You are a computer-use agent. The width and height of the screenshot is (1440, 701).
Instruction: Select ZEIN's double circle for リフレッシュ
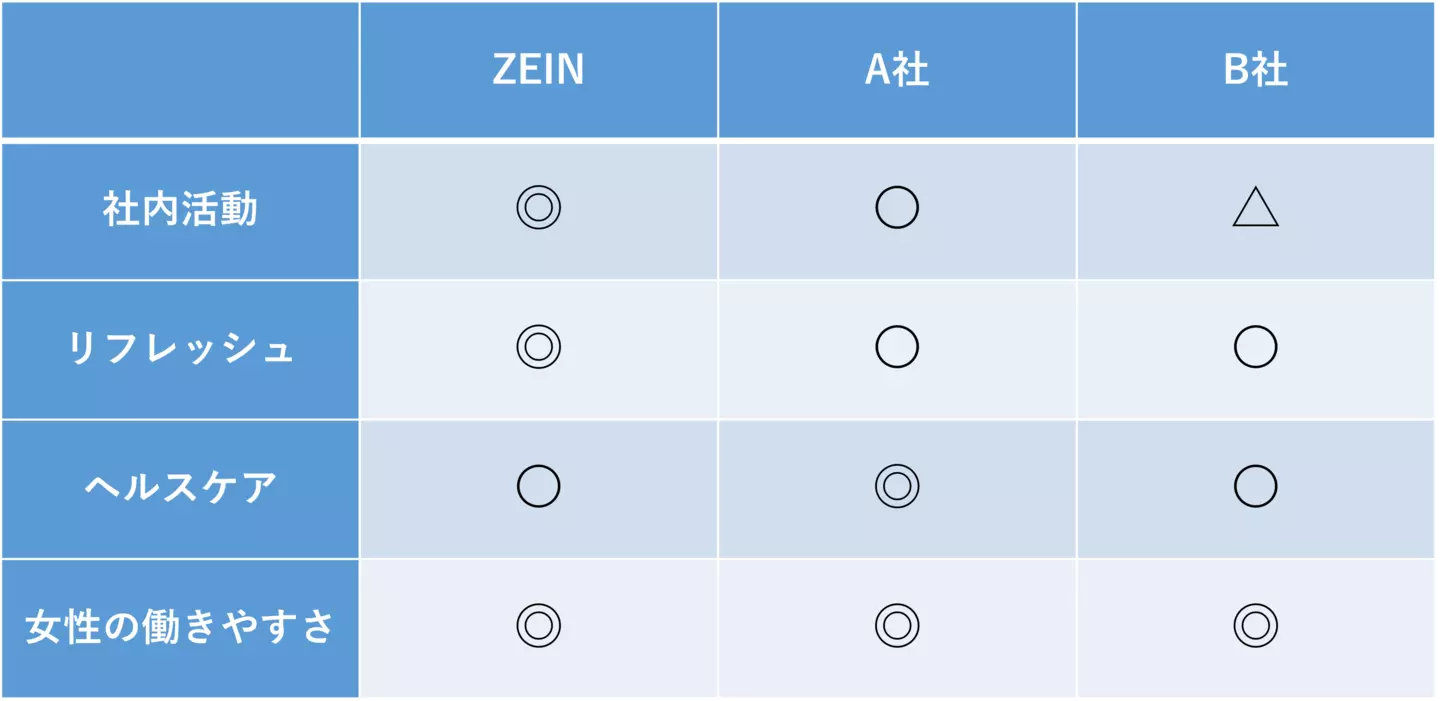[x=538, y=347]
